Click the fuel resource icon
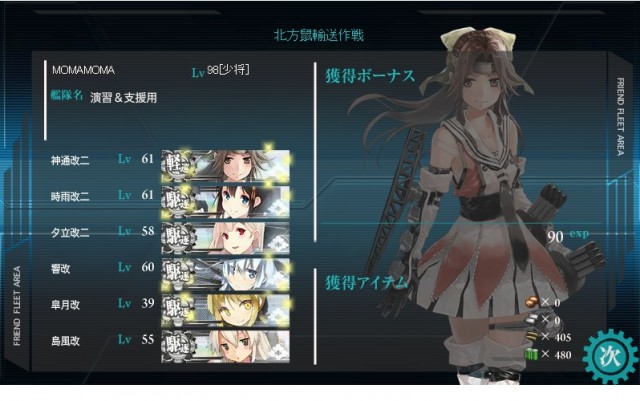The width and height of the screenshot is (640, 401). (x=533, y=303)
